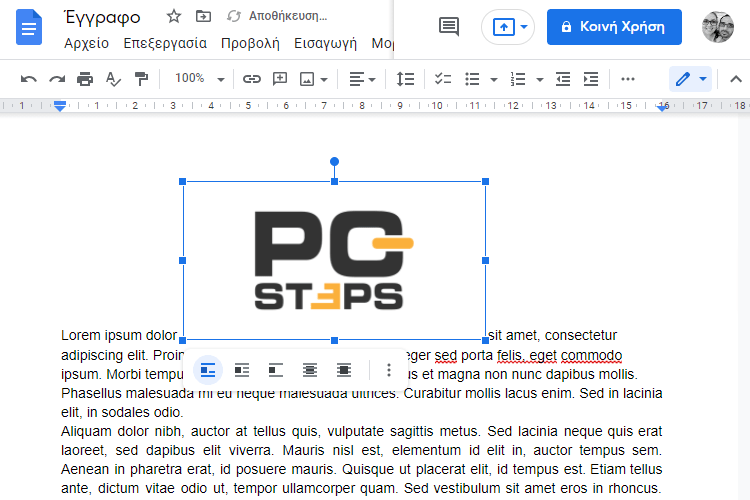
Task: Click the Αποθήκευση status text
Action: [288, 16]
